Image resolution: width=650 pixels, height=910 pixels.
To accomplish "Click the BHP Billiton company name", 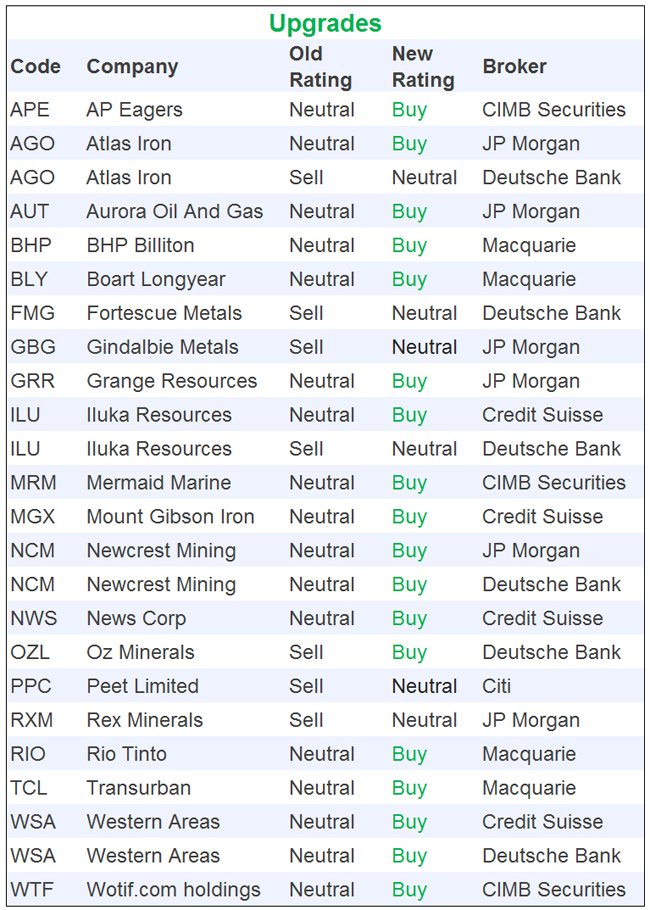I will click(140, 246).
